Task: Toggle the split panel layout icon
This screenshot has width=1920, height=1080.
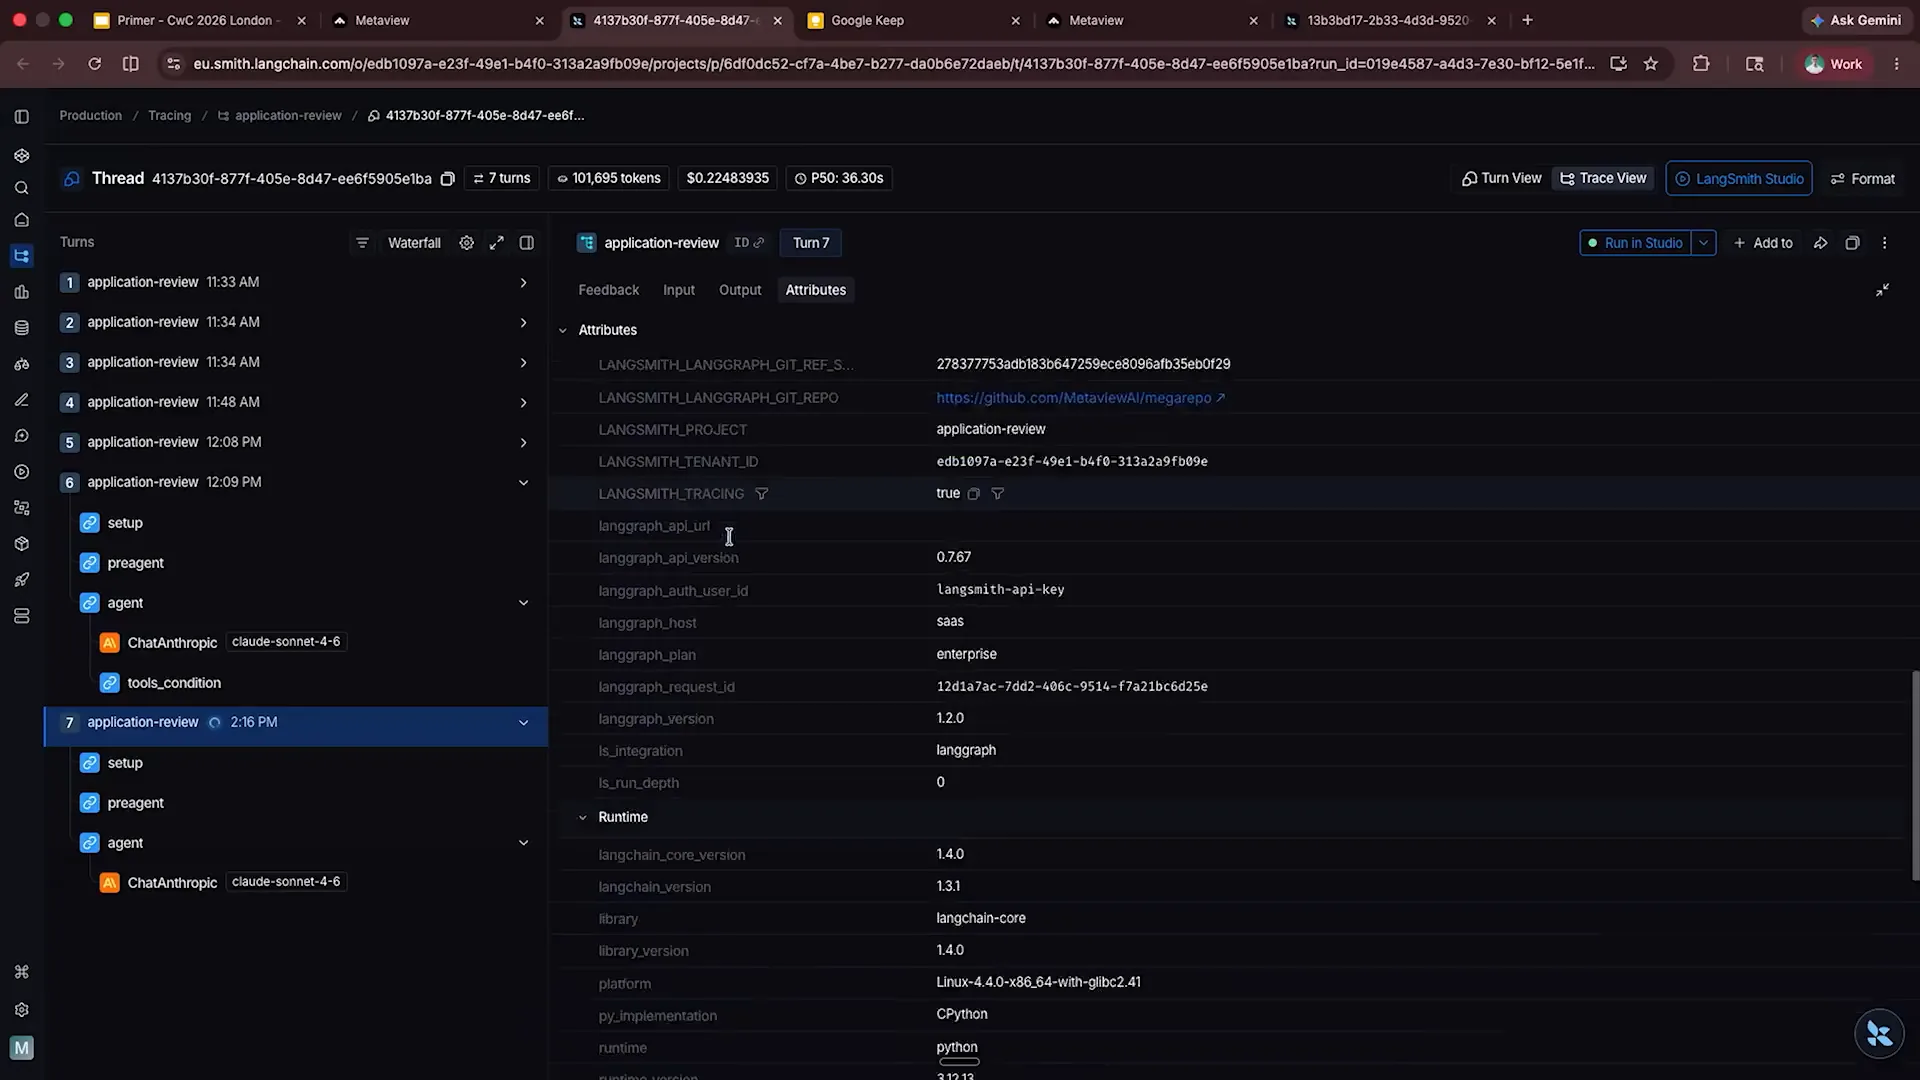Action: tap(527, 243)
